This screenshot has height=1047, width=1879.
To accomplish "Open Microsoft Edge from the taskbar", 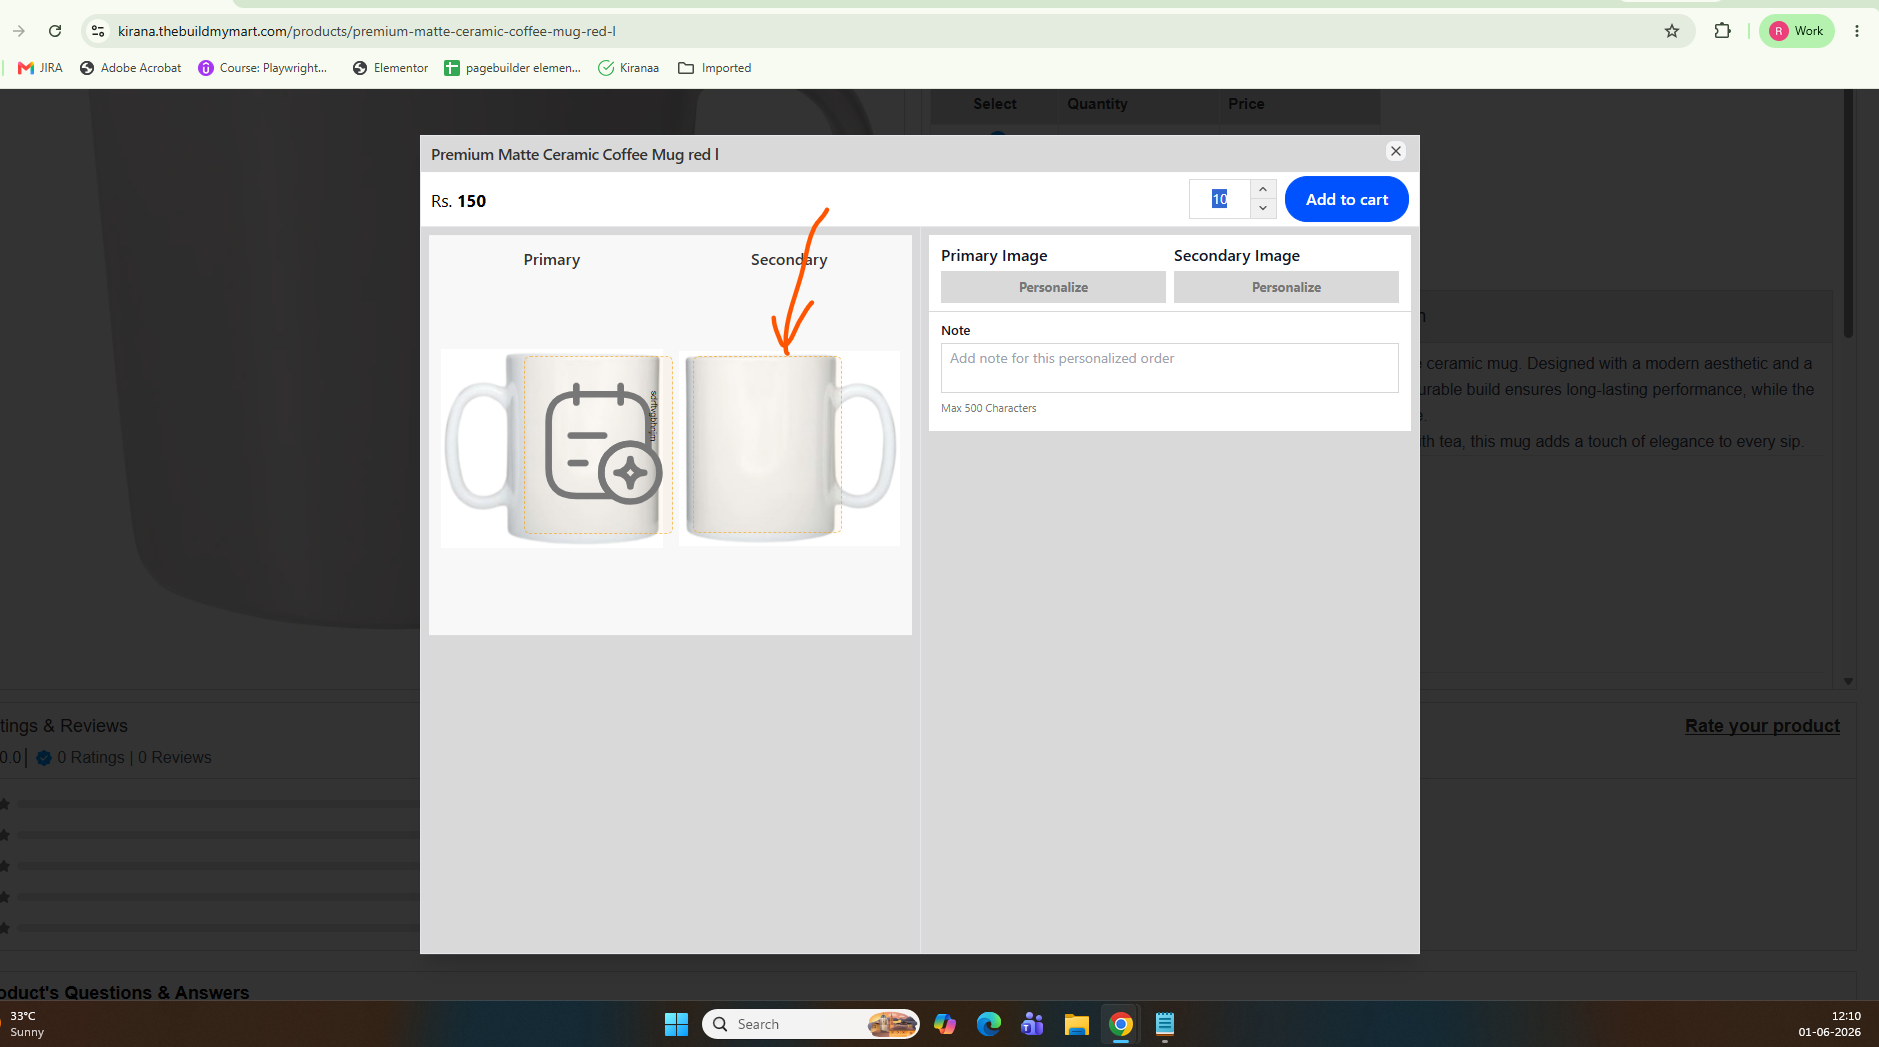I will pos(989,1024).
